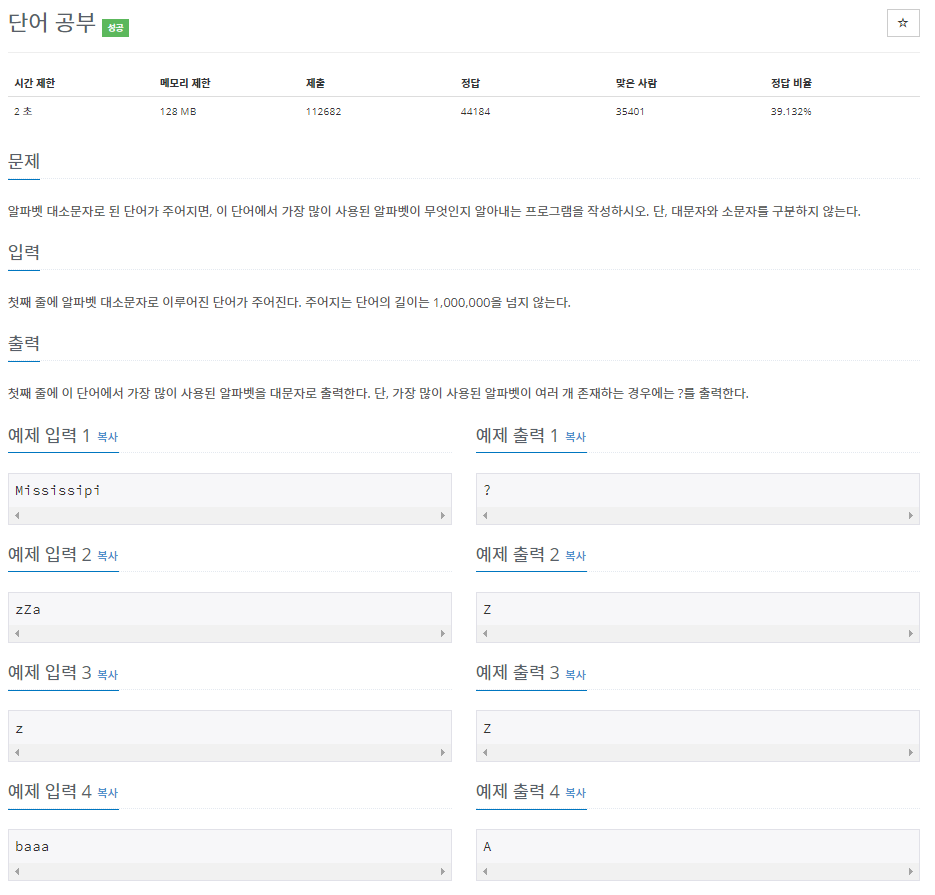Screen dimensions: 935x895
Task: Click the 128 MB memory limit value
Action: click(178, 112)
